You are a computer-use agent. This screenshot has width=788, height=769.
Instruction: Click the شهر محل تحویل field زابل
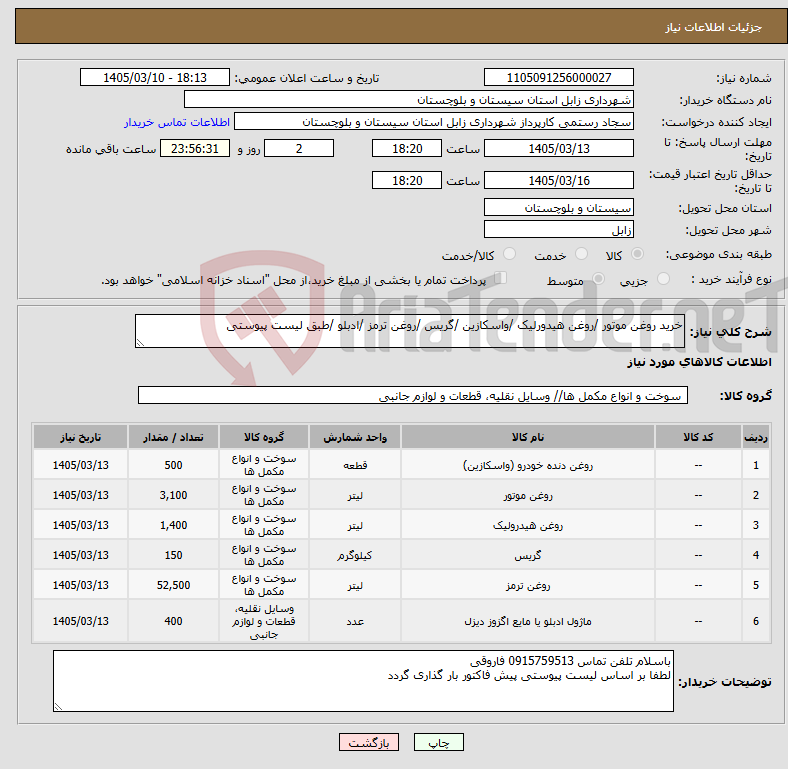click(558, 229)
